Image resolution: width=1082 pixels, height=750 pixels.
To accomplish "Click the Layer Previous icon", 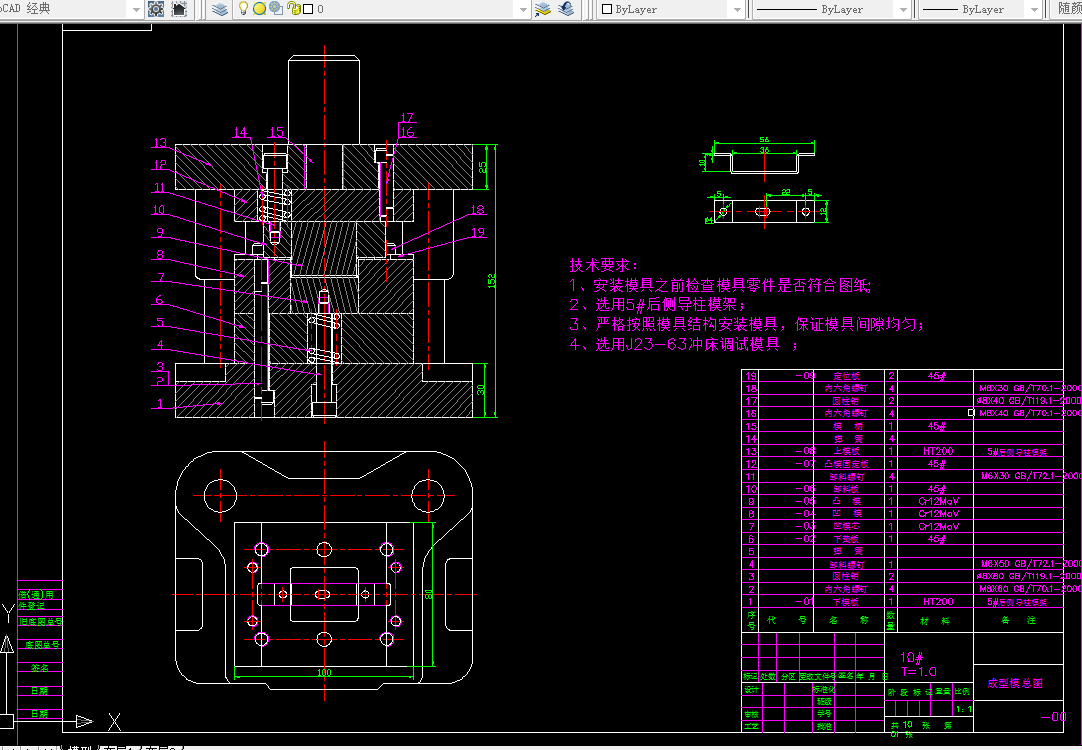I will (567, 9).
